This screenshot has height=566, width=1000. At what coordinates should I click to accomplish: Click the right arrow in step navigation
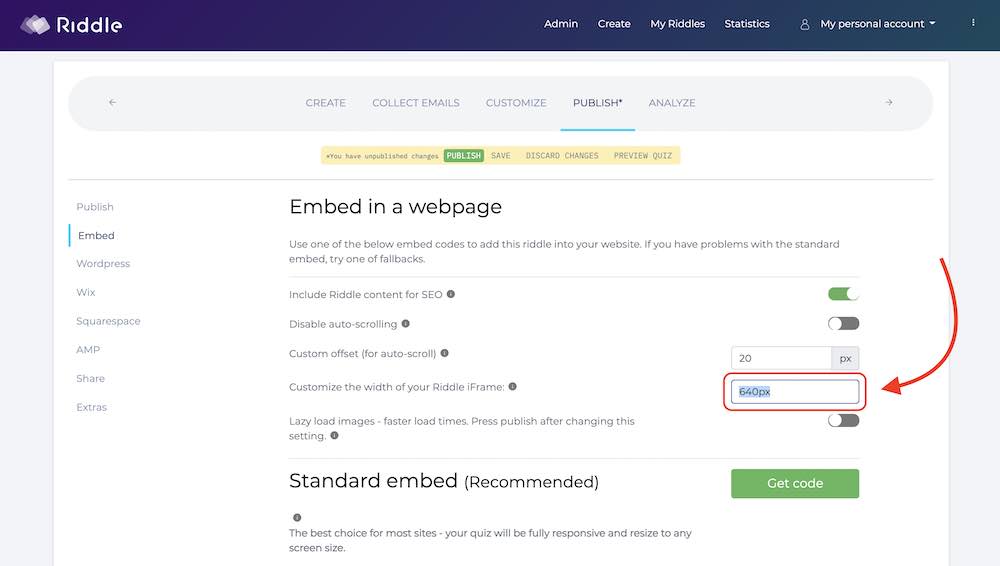coord(888,102)
